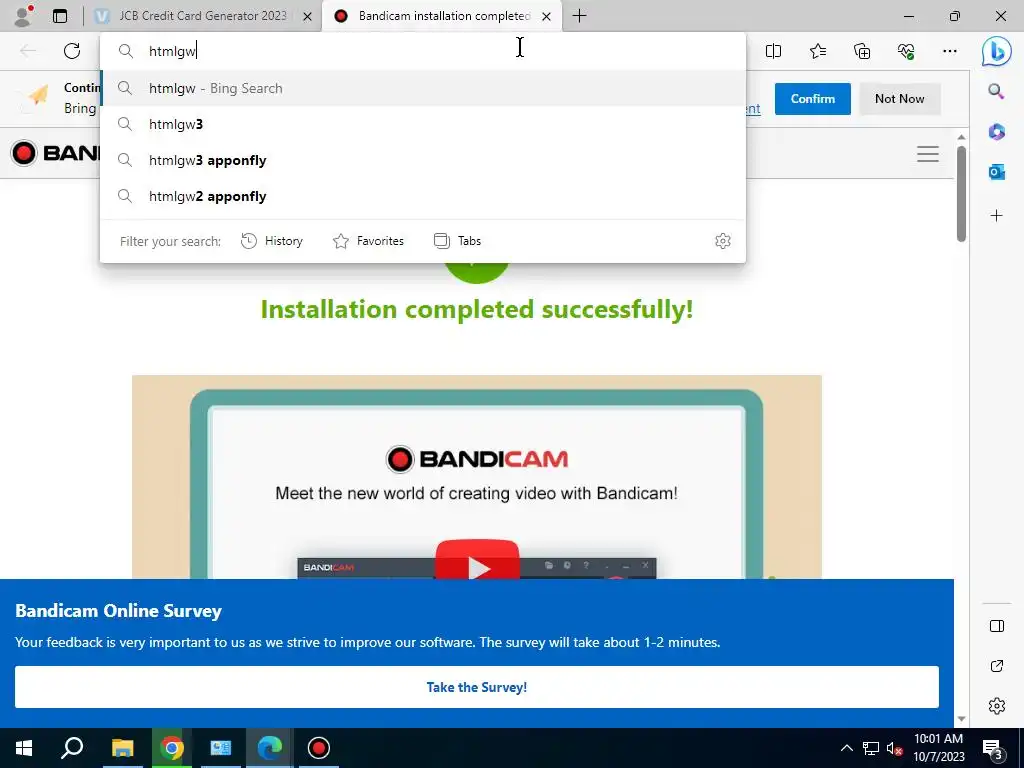Select the 'htmlgw3' search suggestion
The image size is (1024, 768).
click(x=423, y=124)
